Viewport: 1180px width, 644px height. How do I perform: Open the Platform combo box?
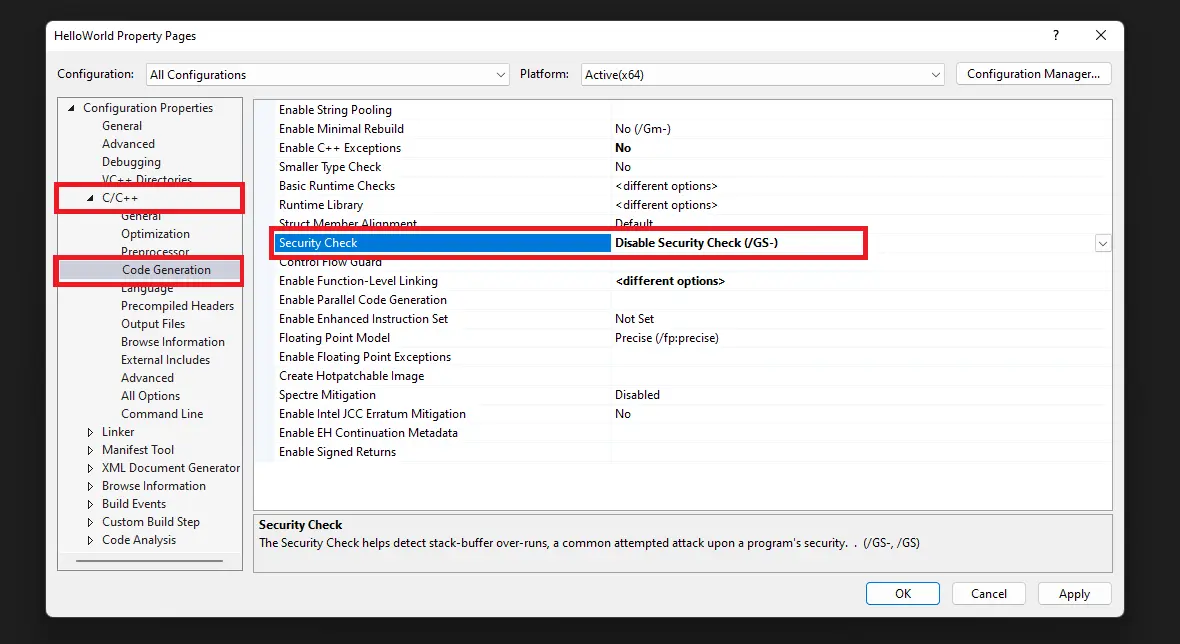coord(762,74)
